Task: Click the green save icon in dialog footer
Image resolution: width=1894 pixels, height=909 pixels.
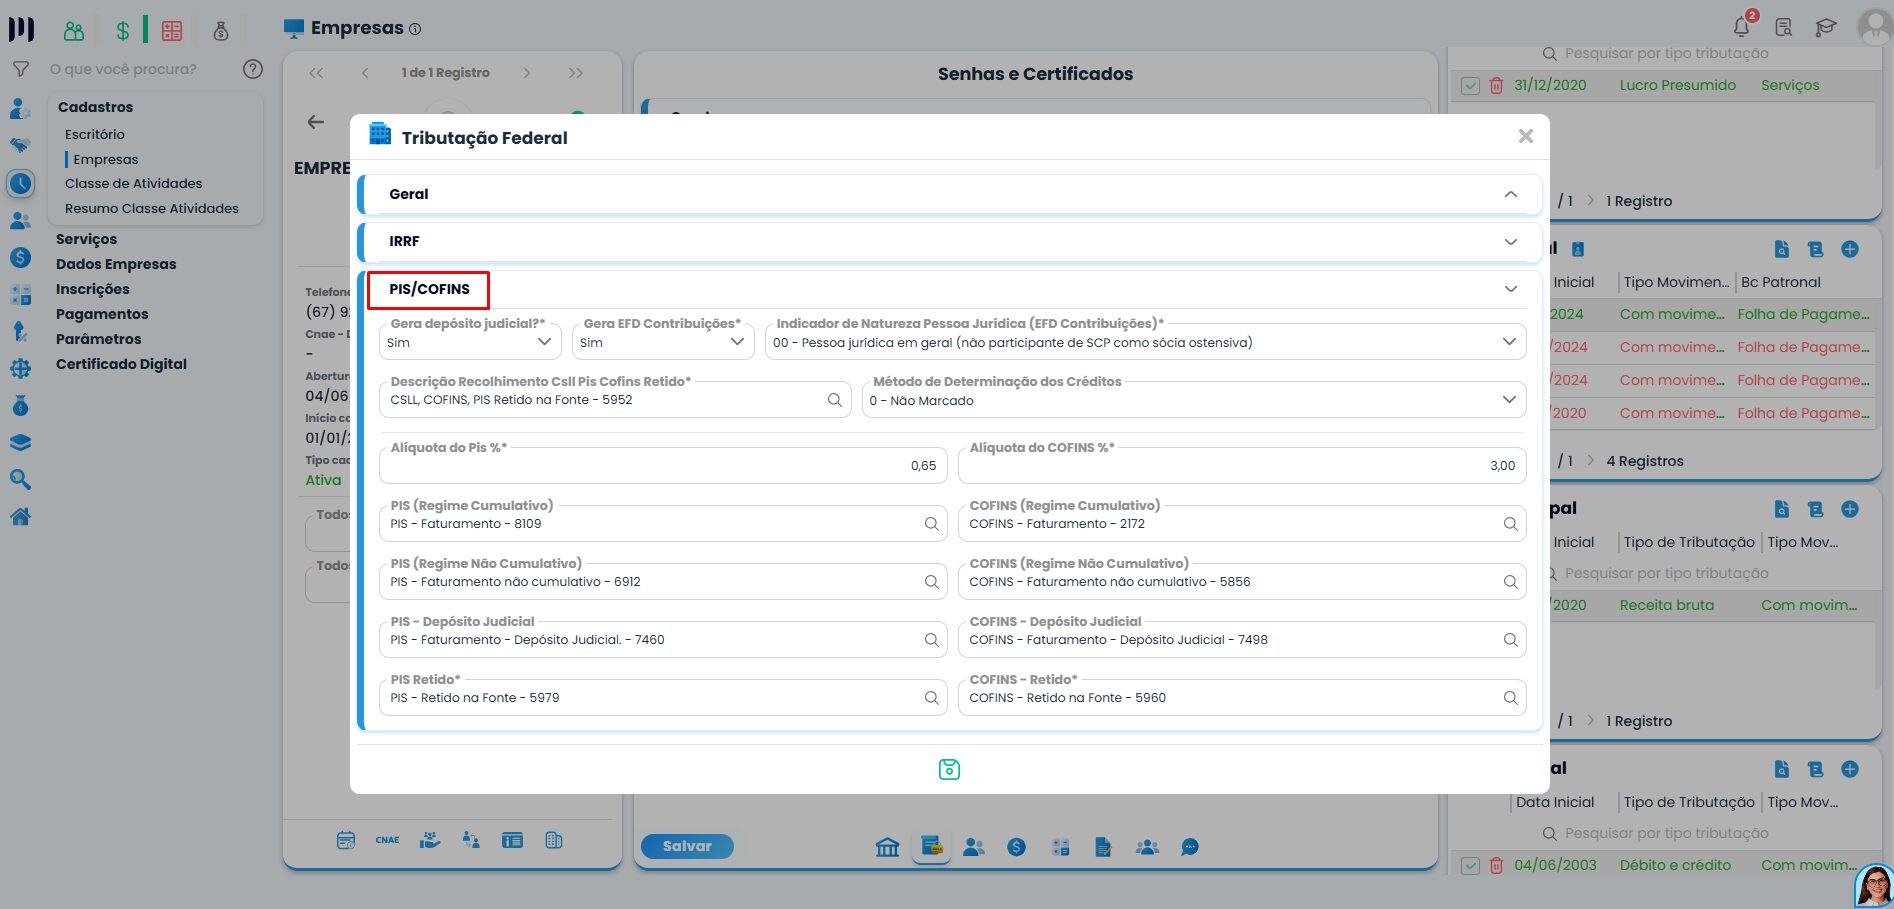Action: 949,769
